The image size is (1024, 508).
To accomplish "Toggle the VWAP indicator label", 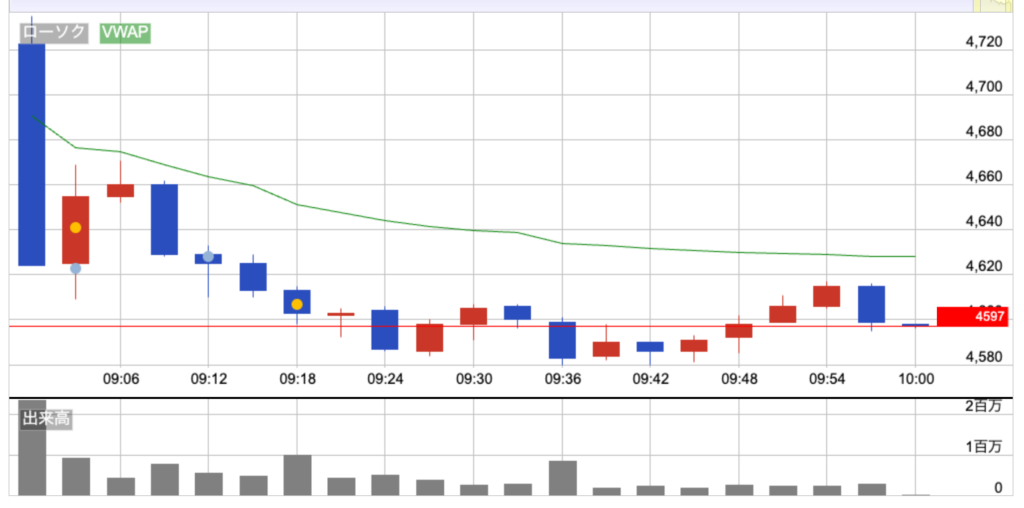I will [125, 32].
